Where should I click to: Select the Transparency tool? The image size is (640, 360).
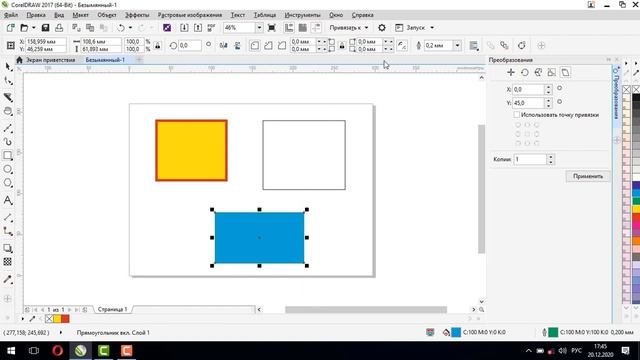click(x=8, y=262)
